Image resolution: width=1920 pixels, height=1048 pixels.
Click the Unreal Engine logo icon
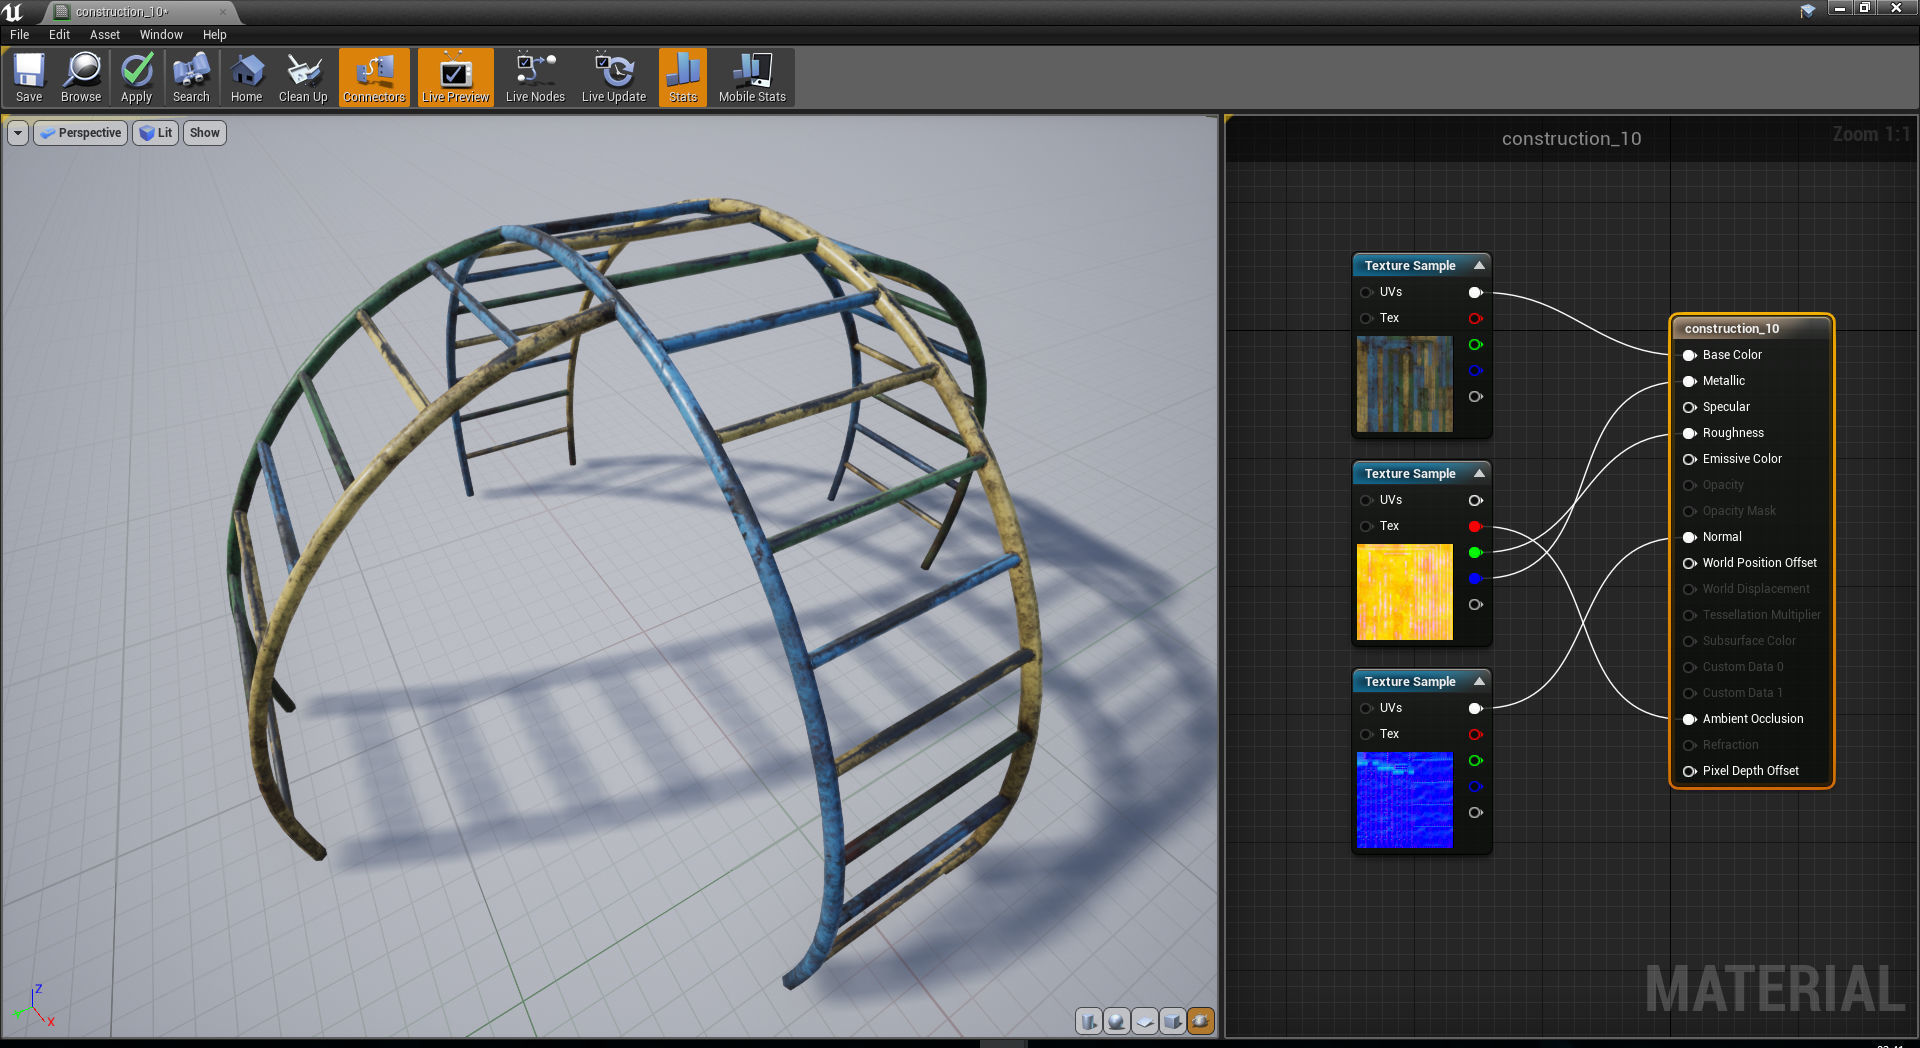pyautogui.click(x=13, y=12)
